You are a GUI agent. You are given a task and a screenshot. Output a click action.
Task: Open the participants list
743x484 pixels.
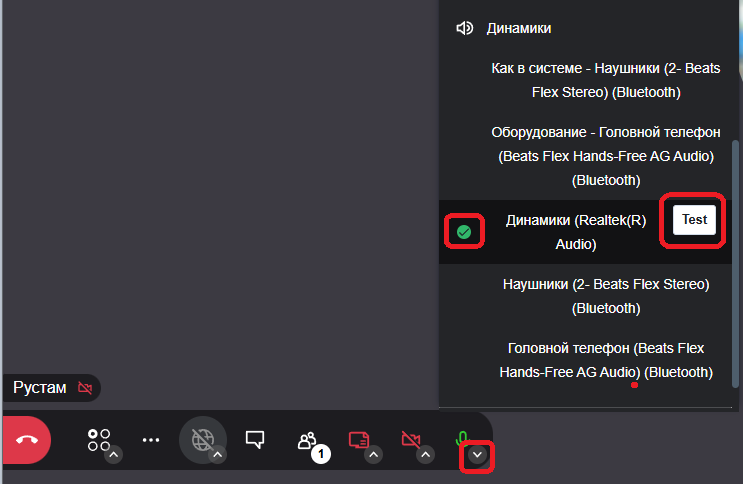pyautogui.click(x=307, y=439)
